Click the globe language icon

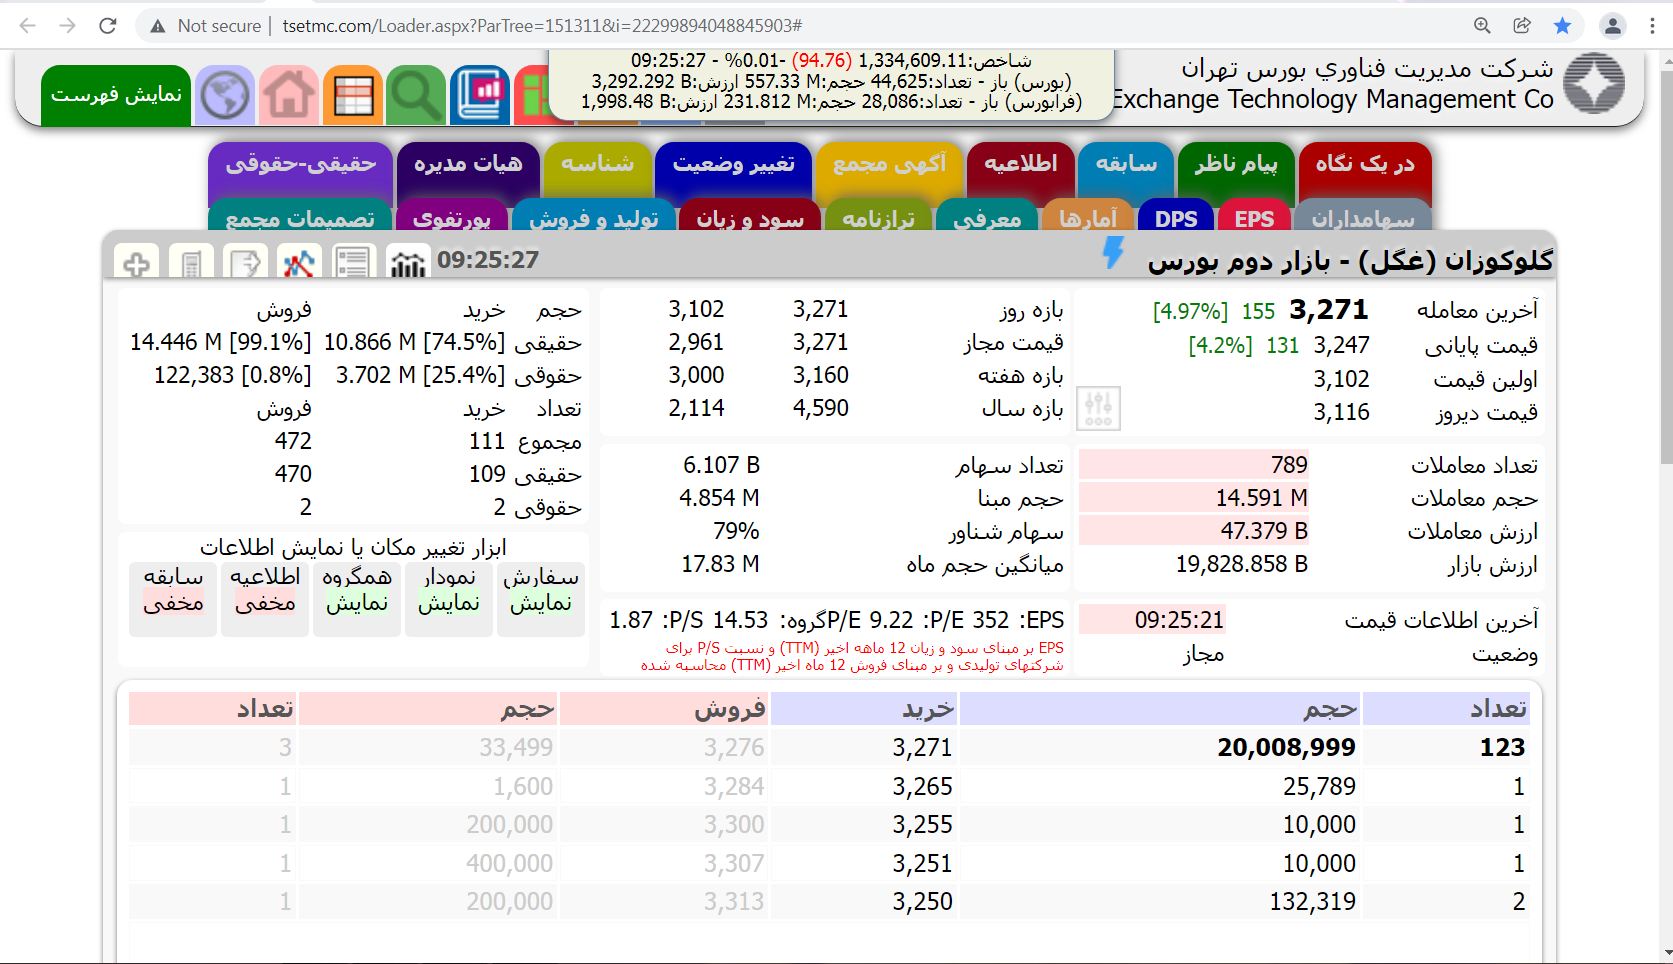(224, 95)
